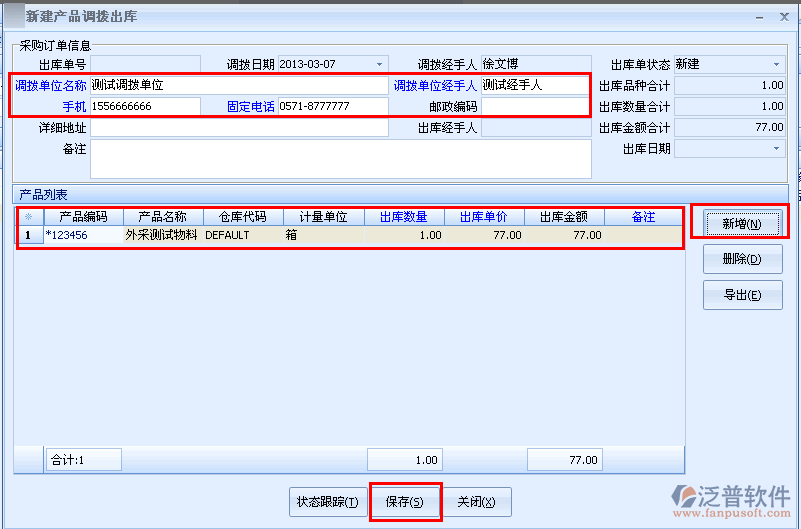This screenshot has width=801, height=529.
Task: Click the 调拨单位经手人 link label
Action: click(435, 86)
